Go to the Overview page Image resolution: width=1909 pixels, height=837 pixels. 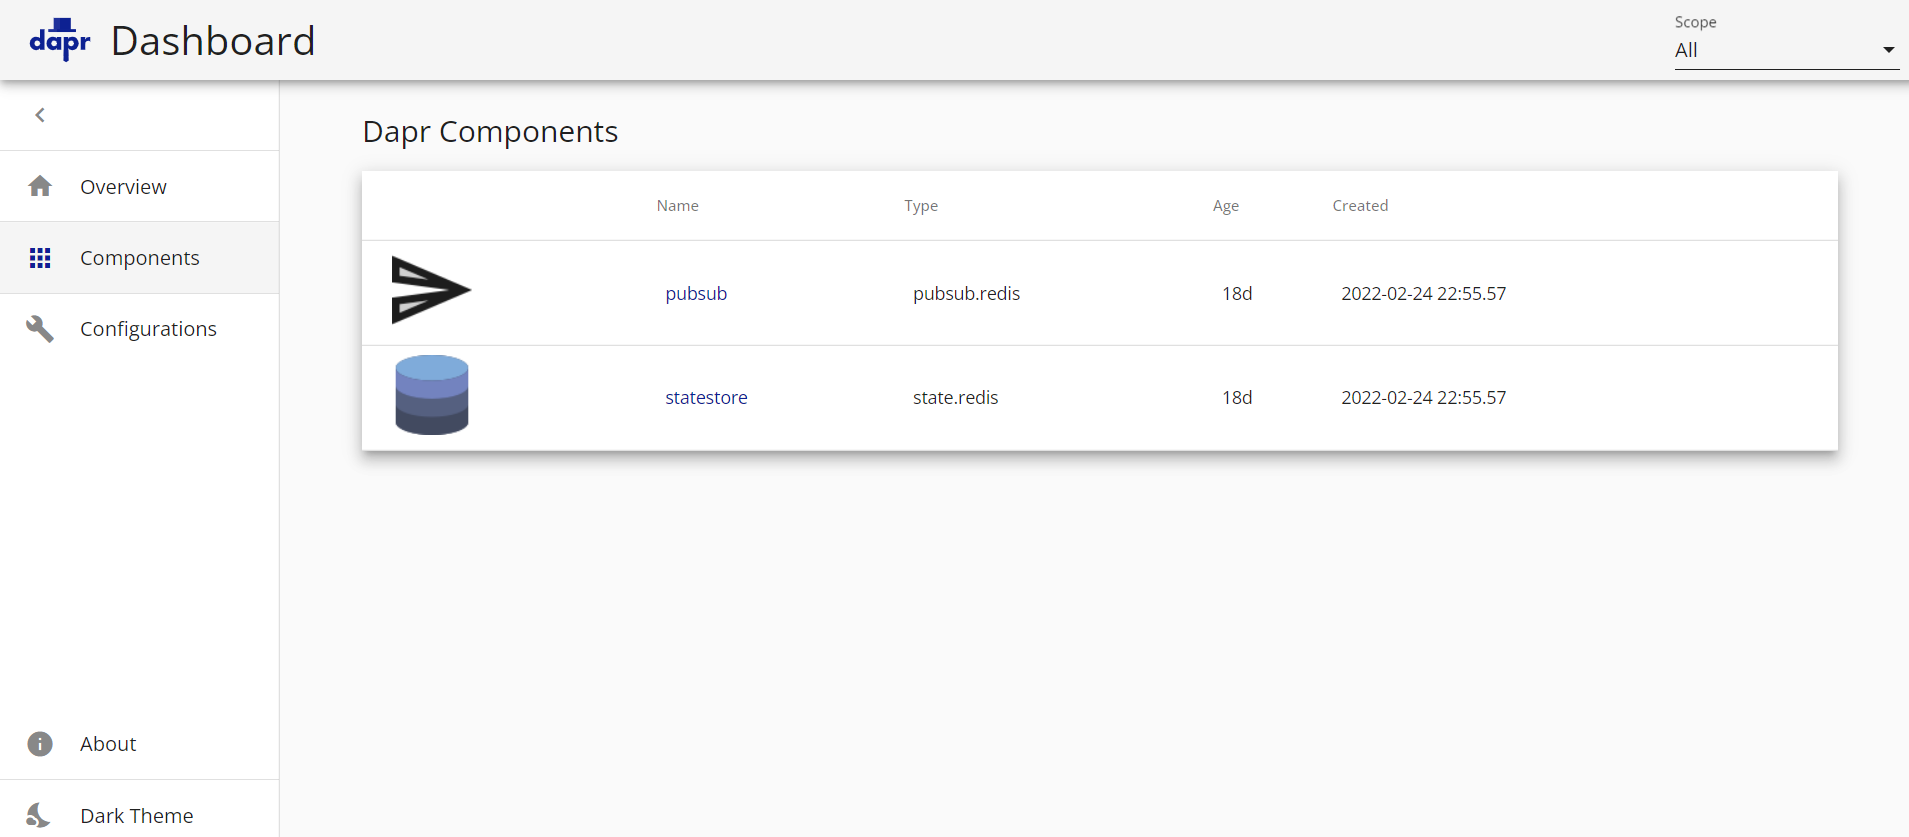tap(140, 186)
